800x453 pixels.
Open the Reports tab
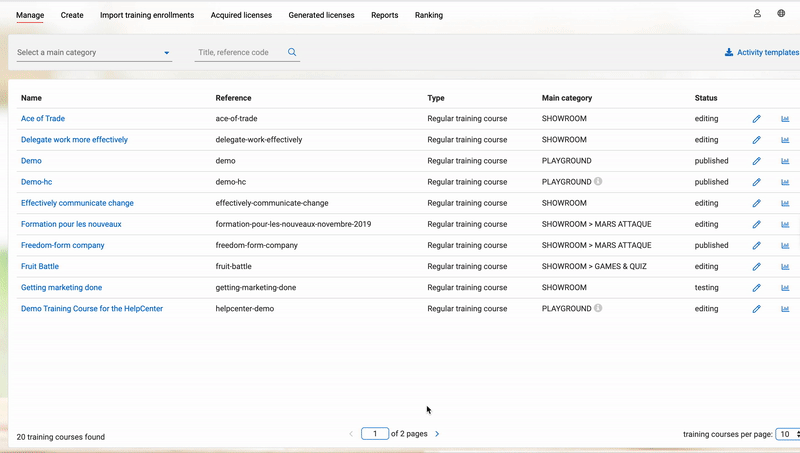click(x=385, y=15)
